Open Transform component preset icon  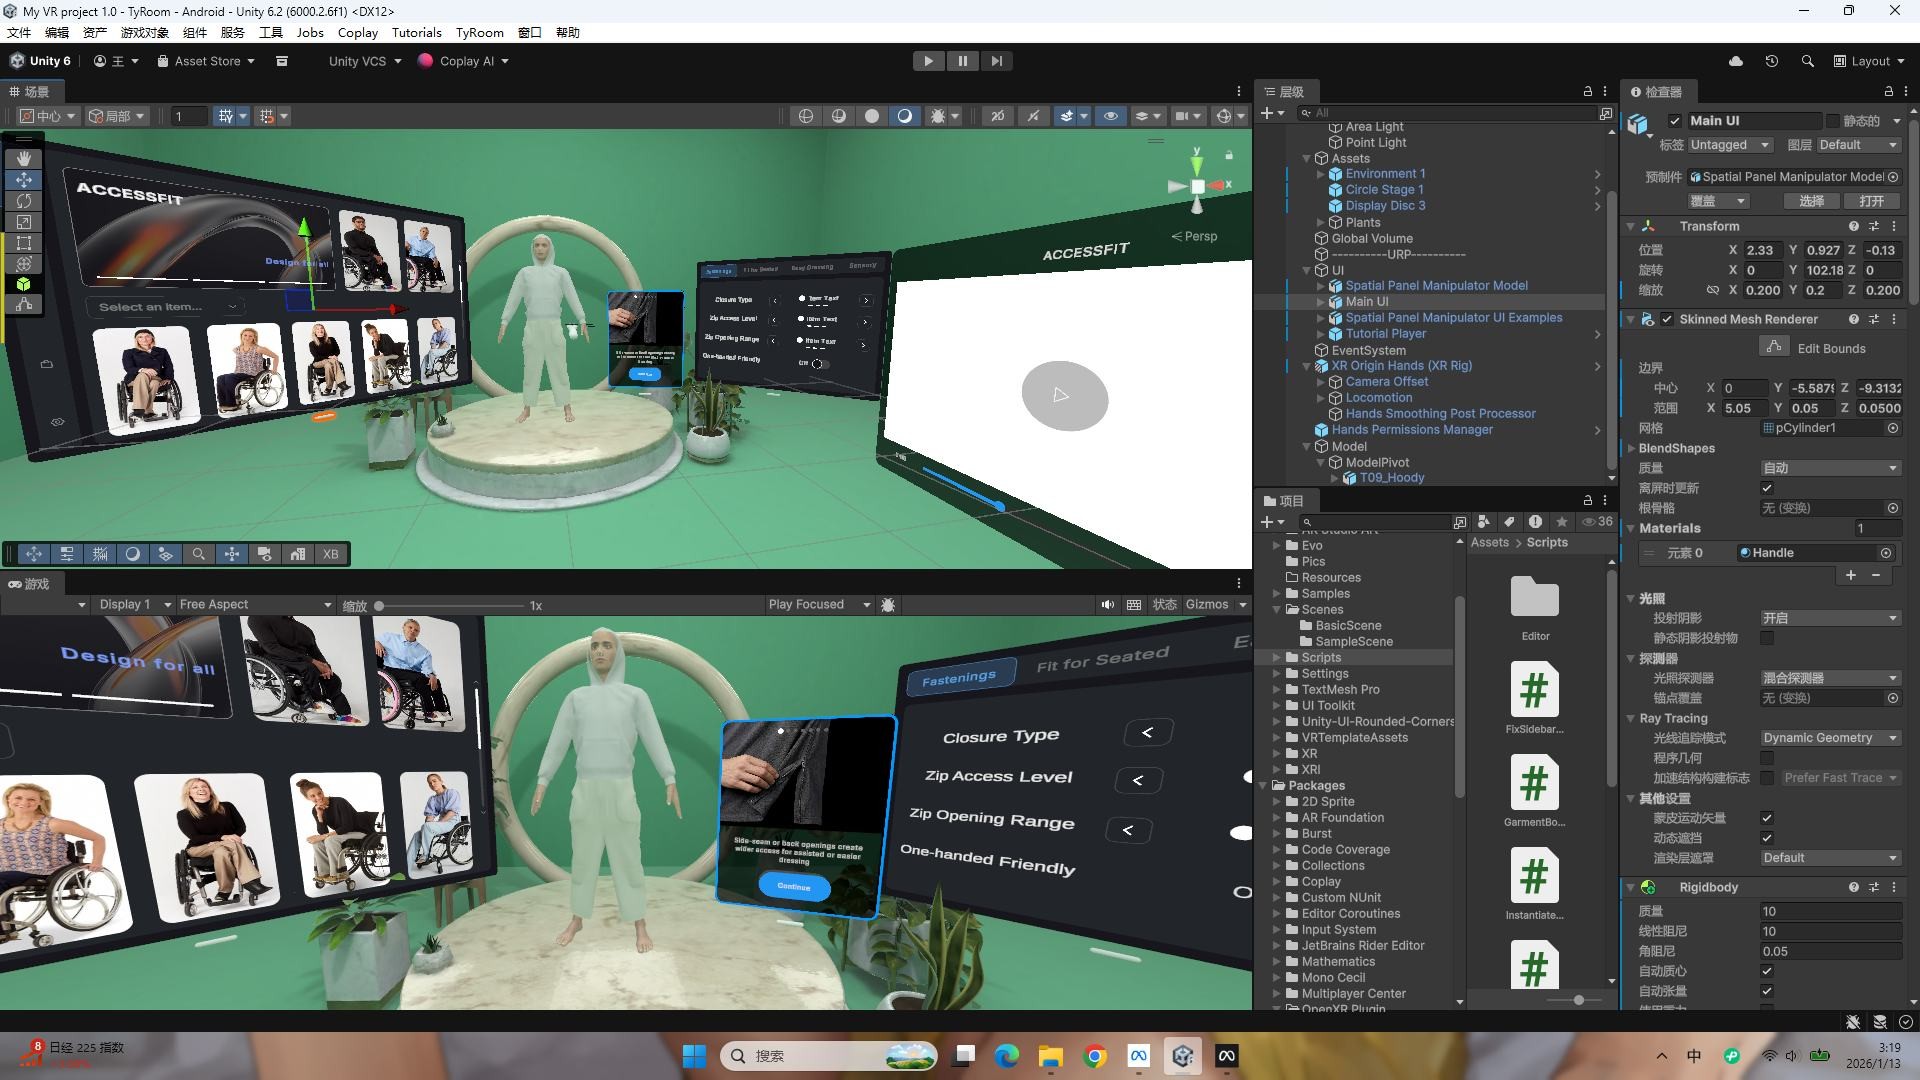[x=1874, y=226]
